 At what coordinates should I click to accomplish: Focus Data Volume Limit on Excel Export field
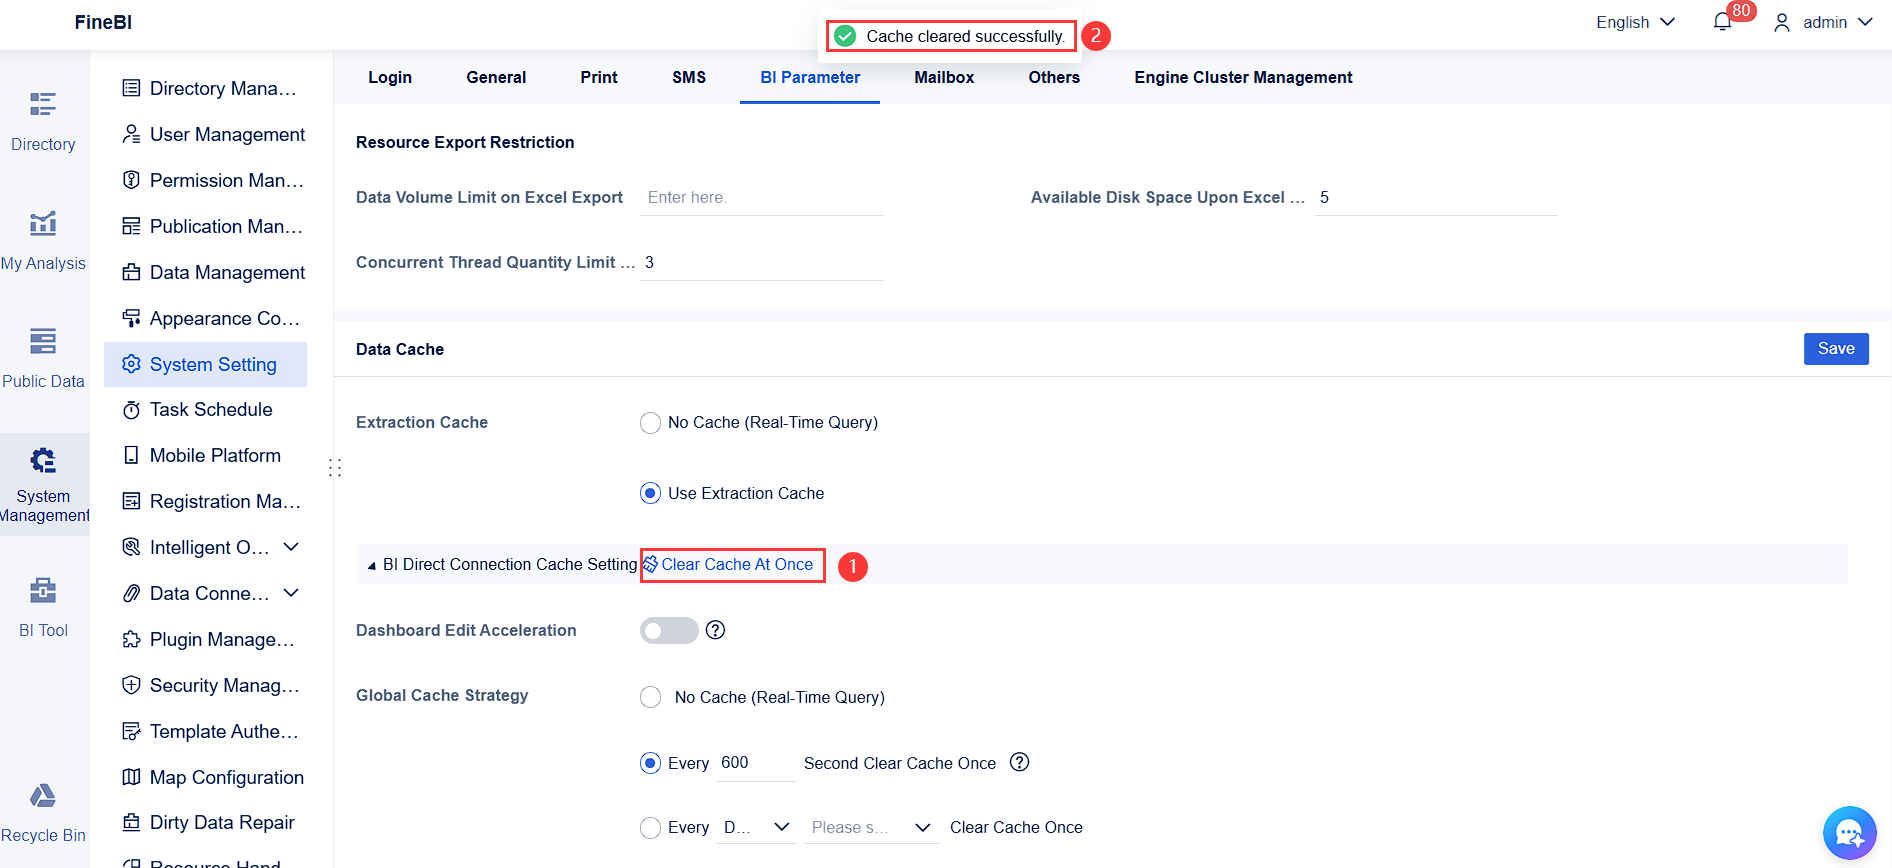[761, 198]
